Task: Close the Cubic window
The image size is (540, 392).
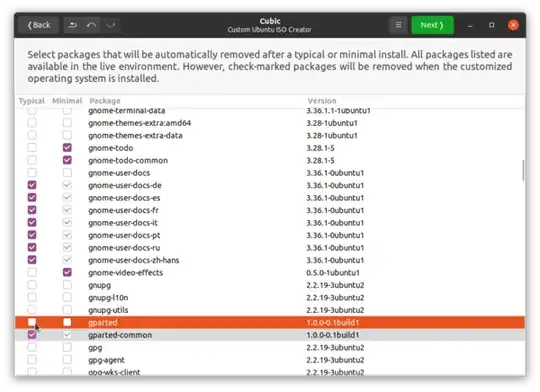Action: (513, 25)
